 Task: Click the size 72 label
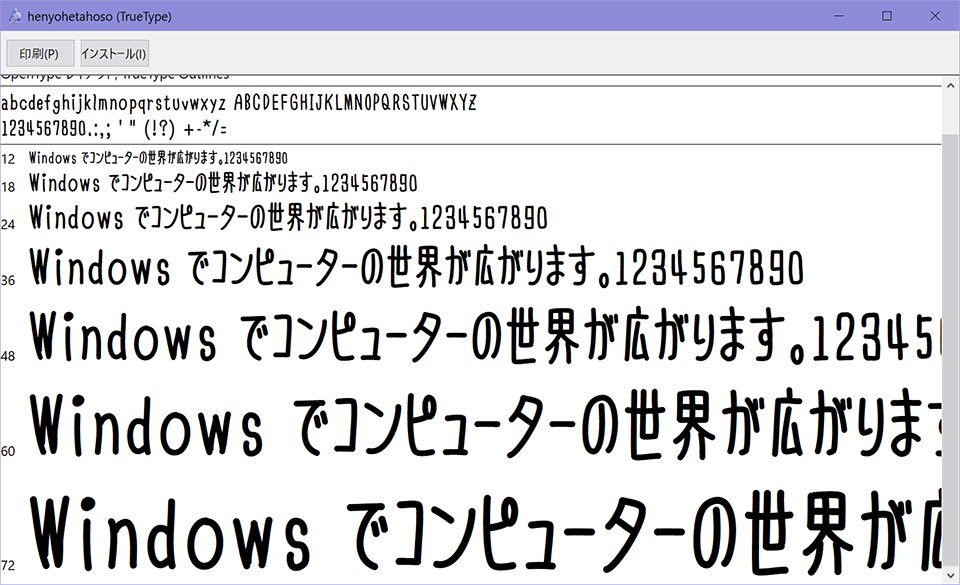(x=8, y=565)
